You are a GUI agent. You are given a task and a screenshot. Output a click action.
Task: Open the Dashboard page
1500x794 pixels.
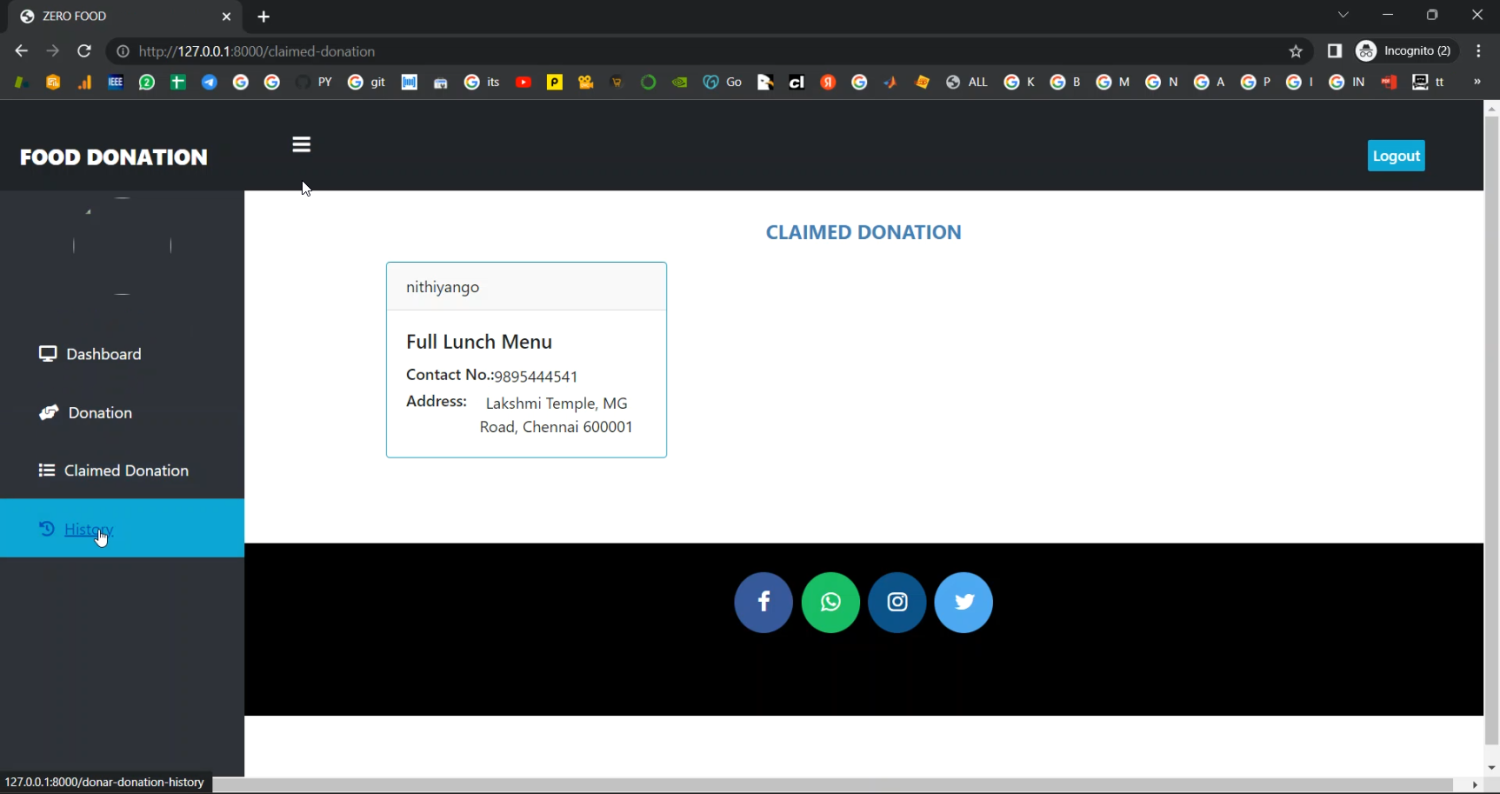coord(104,354)
